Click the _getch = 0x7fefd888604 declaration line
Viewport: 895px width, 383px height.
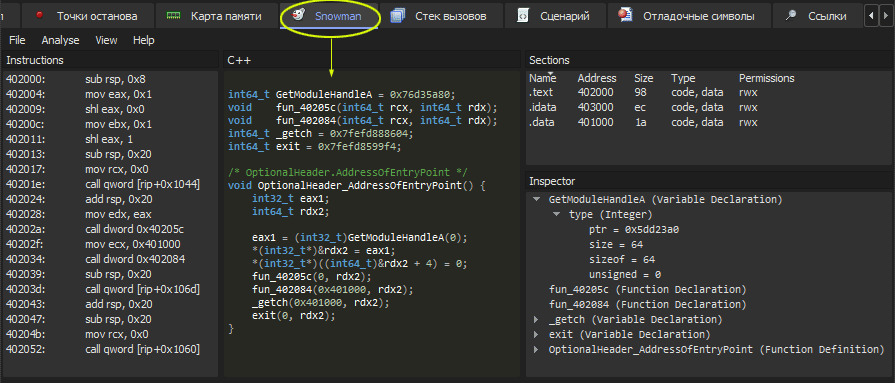tap(321, 133)
